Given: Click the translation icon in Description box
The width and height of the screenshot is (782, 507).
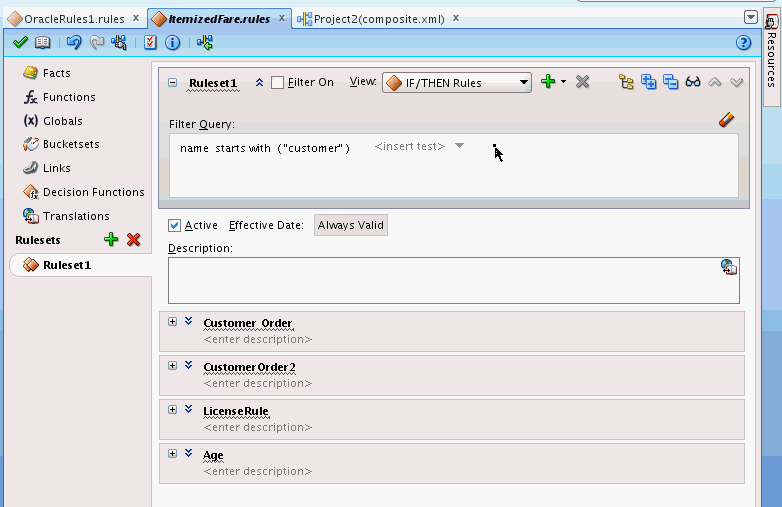Looking at the screenshot, I should 729,267.
